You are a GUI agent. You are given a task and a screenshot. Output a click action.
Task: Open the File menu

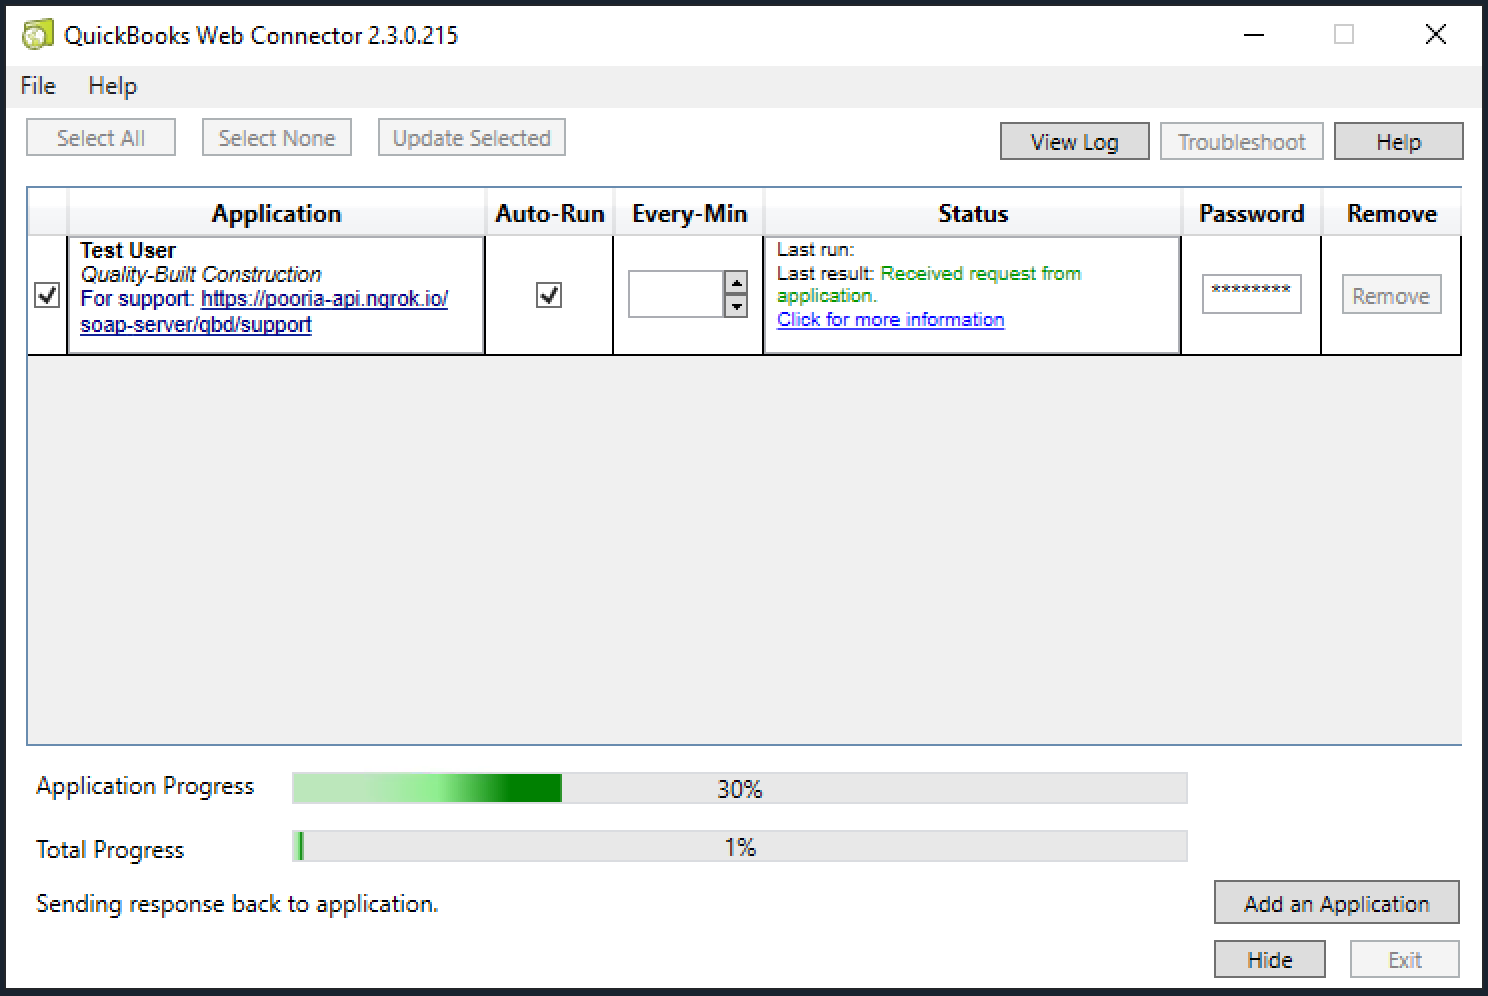click(x=36, y=86)
